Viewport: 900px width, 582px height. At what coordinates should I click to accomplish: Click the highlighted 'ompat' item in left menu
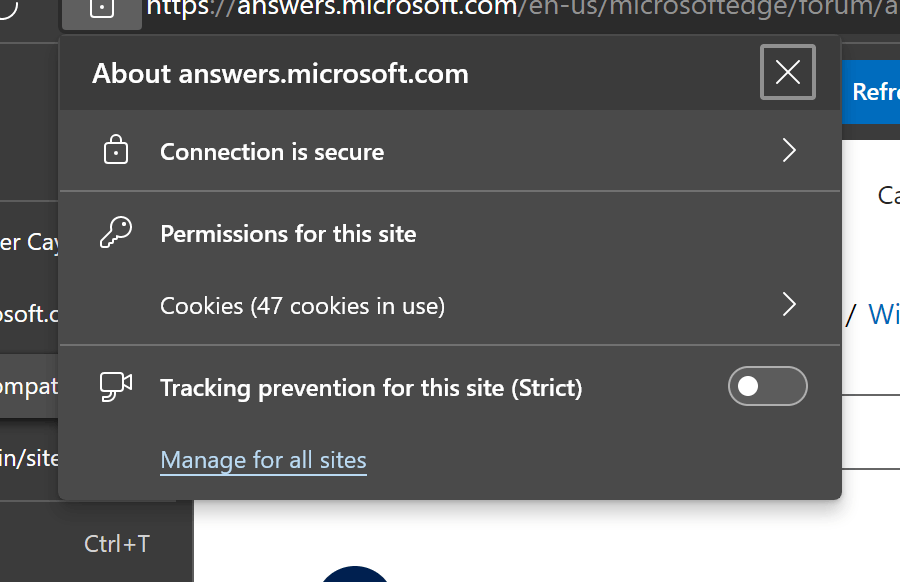tap(29, 386)
